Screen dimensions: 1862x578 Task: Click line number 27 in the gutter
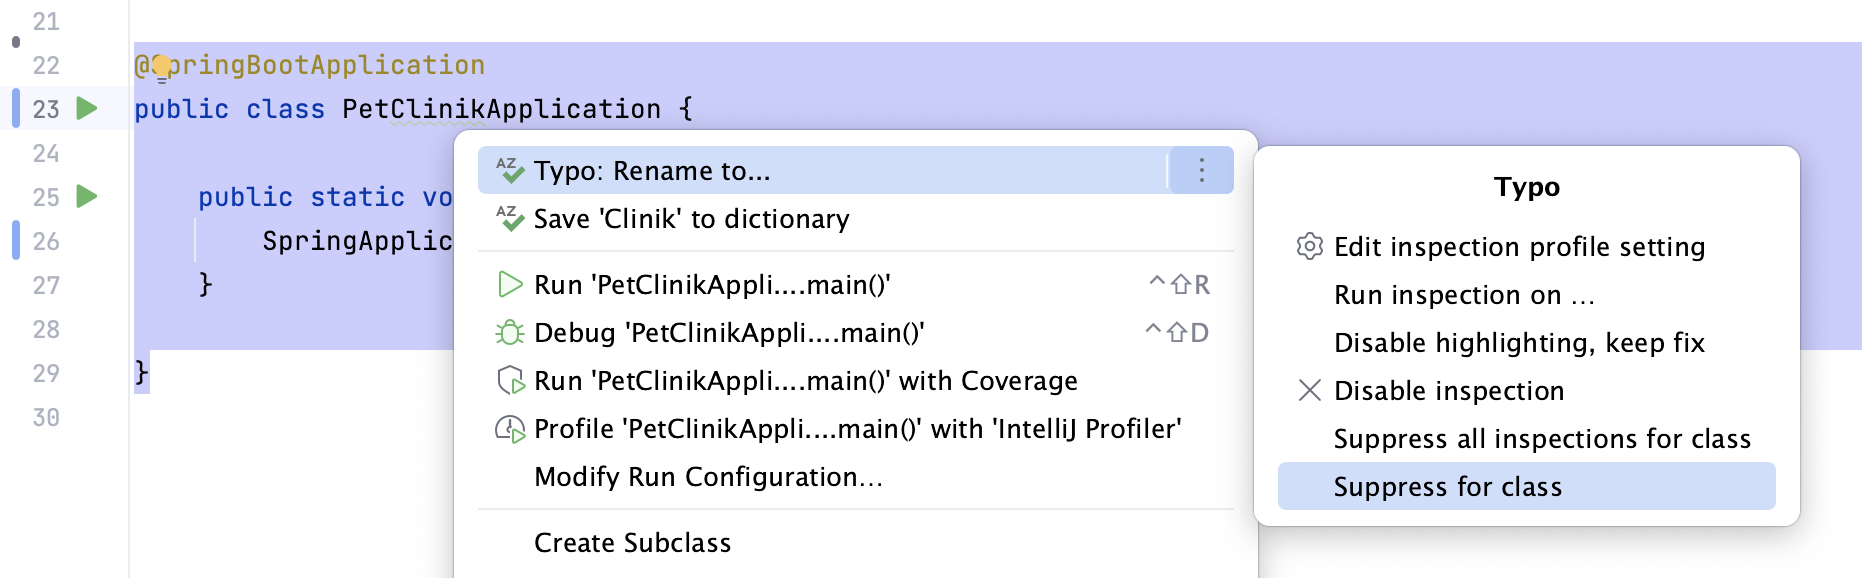[46, 285]
